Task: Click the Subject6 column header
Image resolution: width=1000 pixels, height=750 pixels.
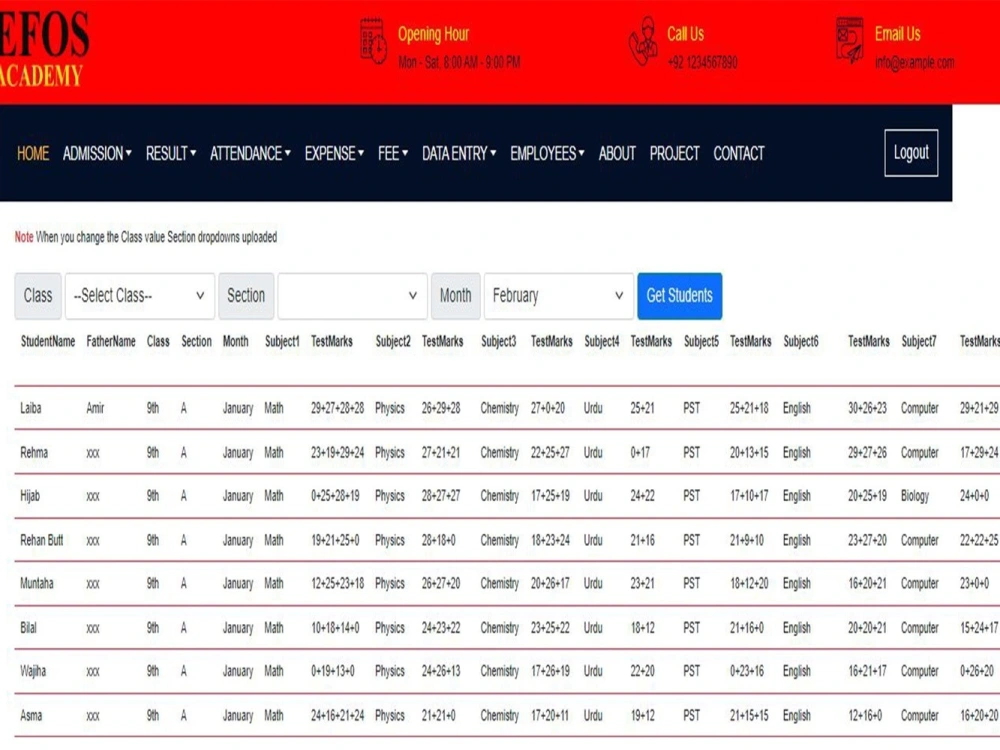Action: pos(800,342)
